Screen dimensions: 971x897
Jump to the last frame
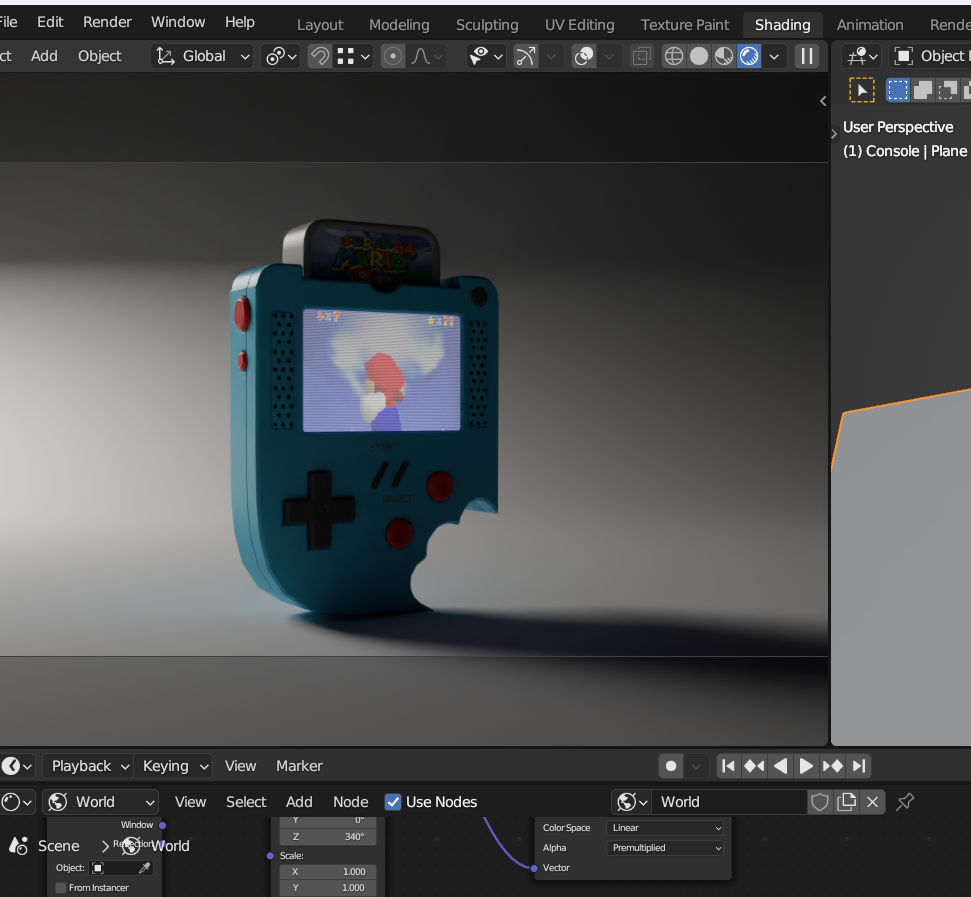point(859,766)
